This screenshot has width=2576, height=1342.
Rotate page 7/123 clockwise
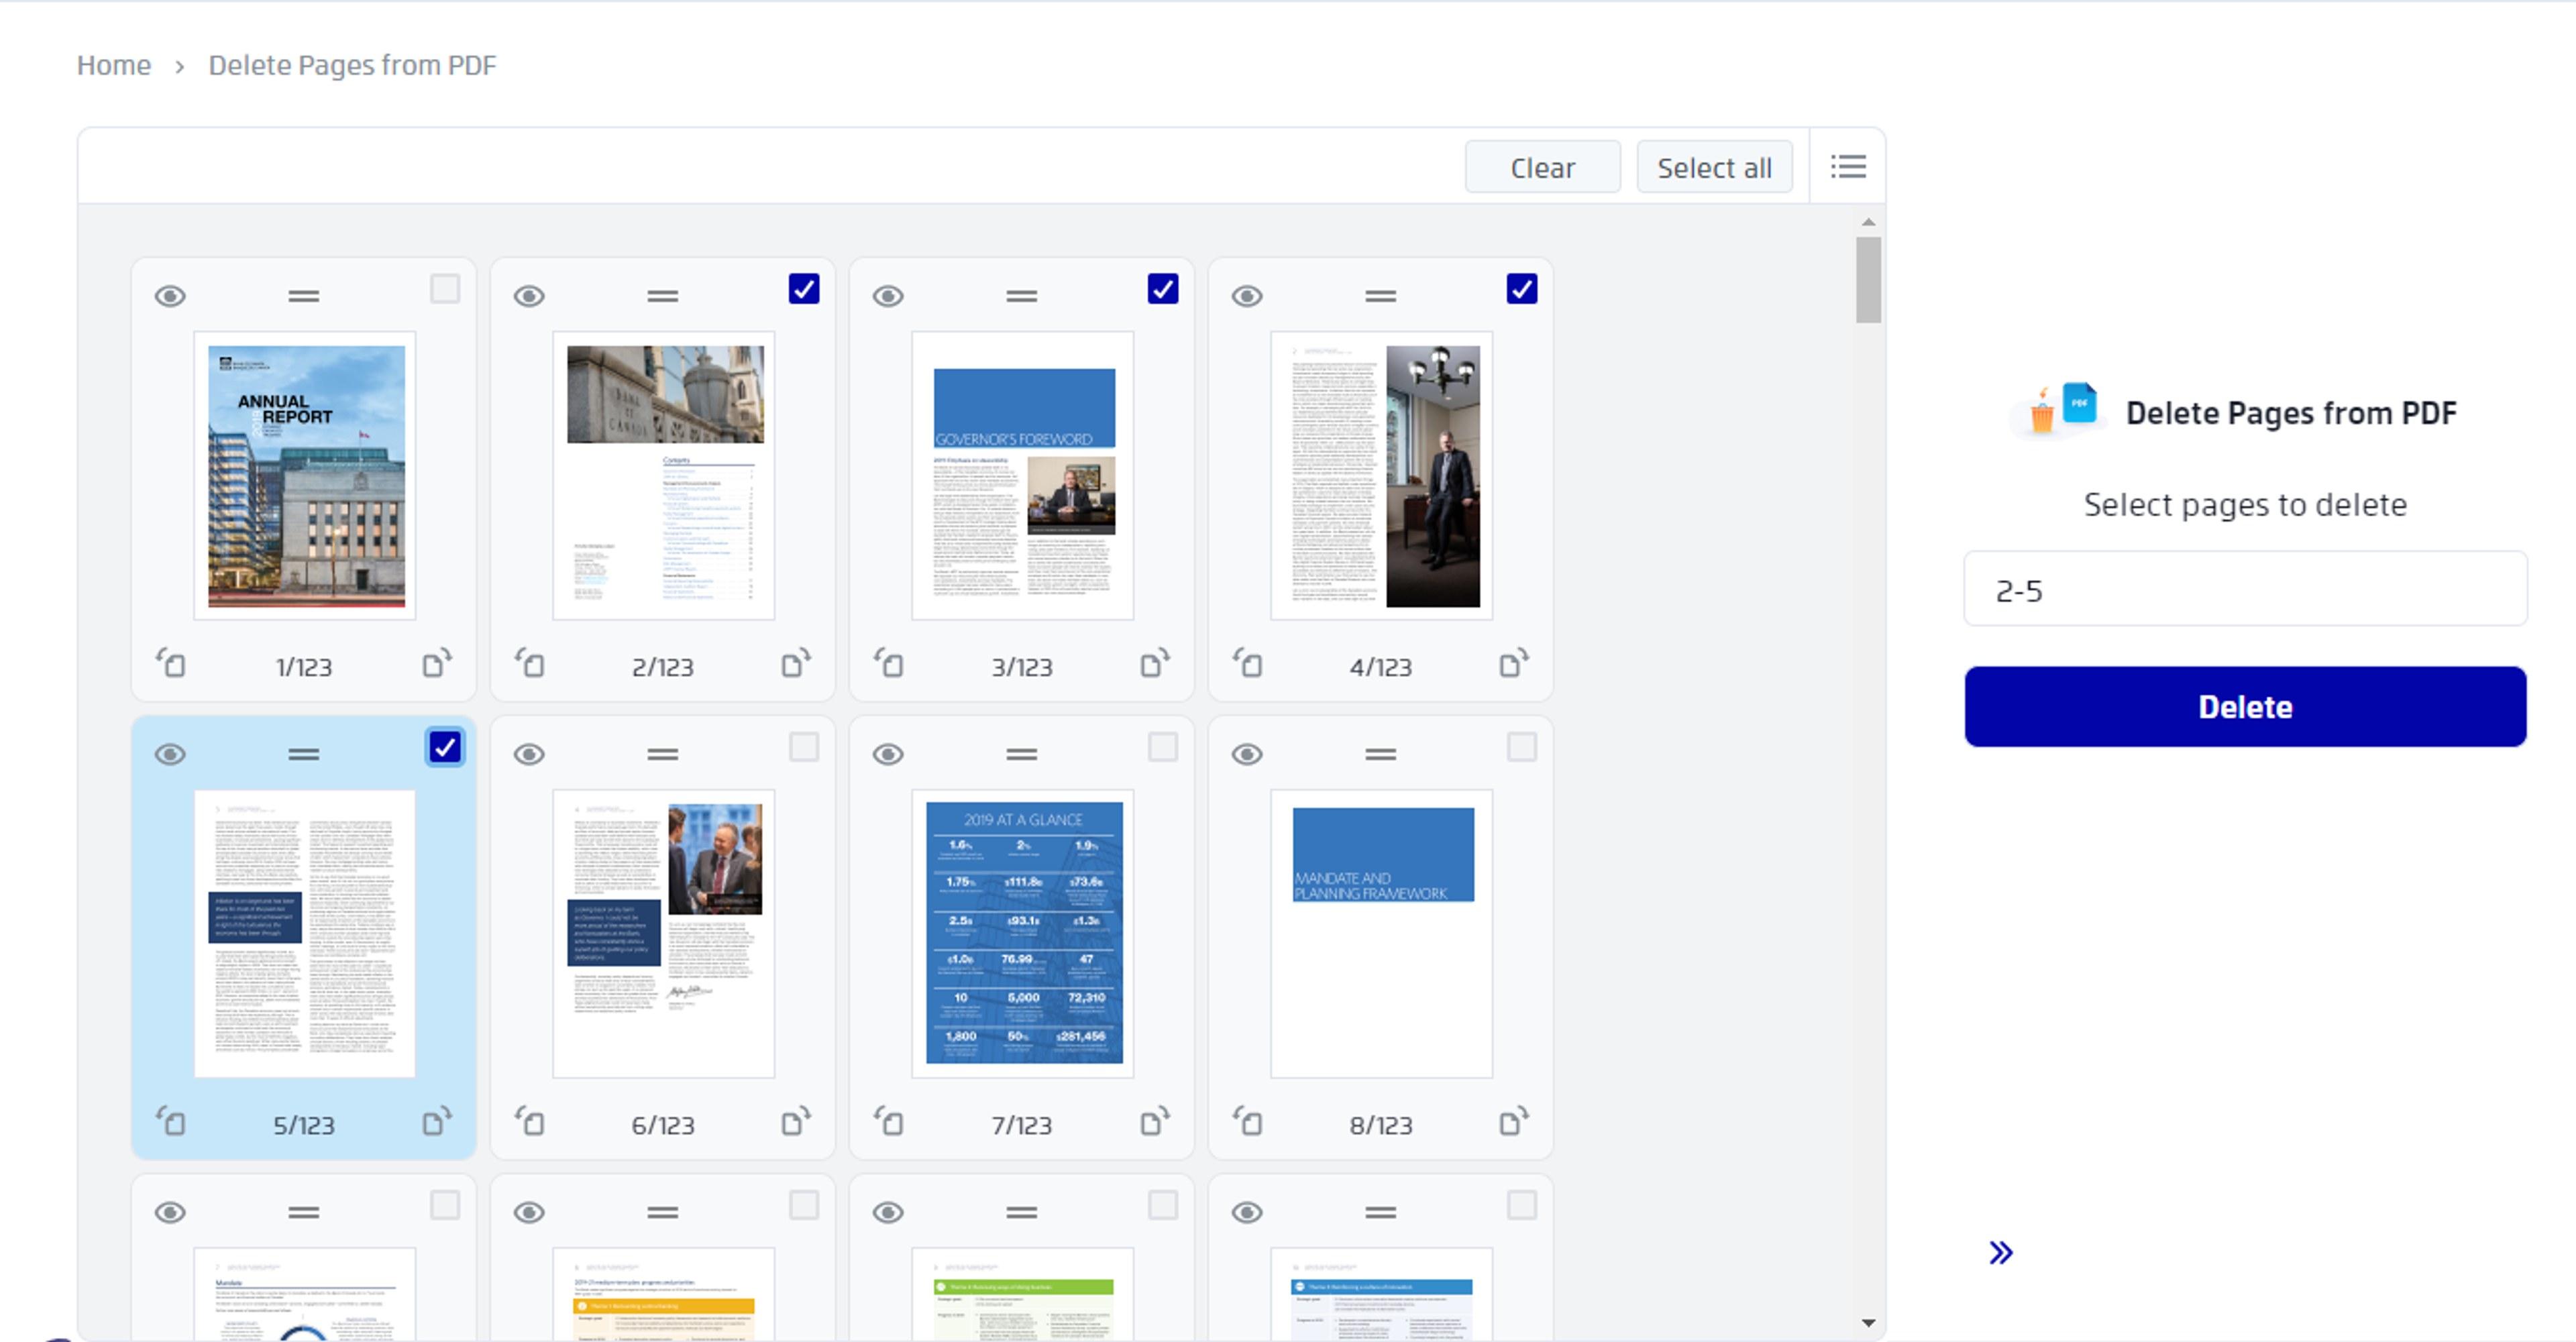tap(1155, 1121)
